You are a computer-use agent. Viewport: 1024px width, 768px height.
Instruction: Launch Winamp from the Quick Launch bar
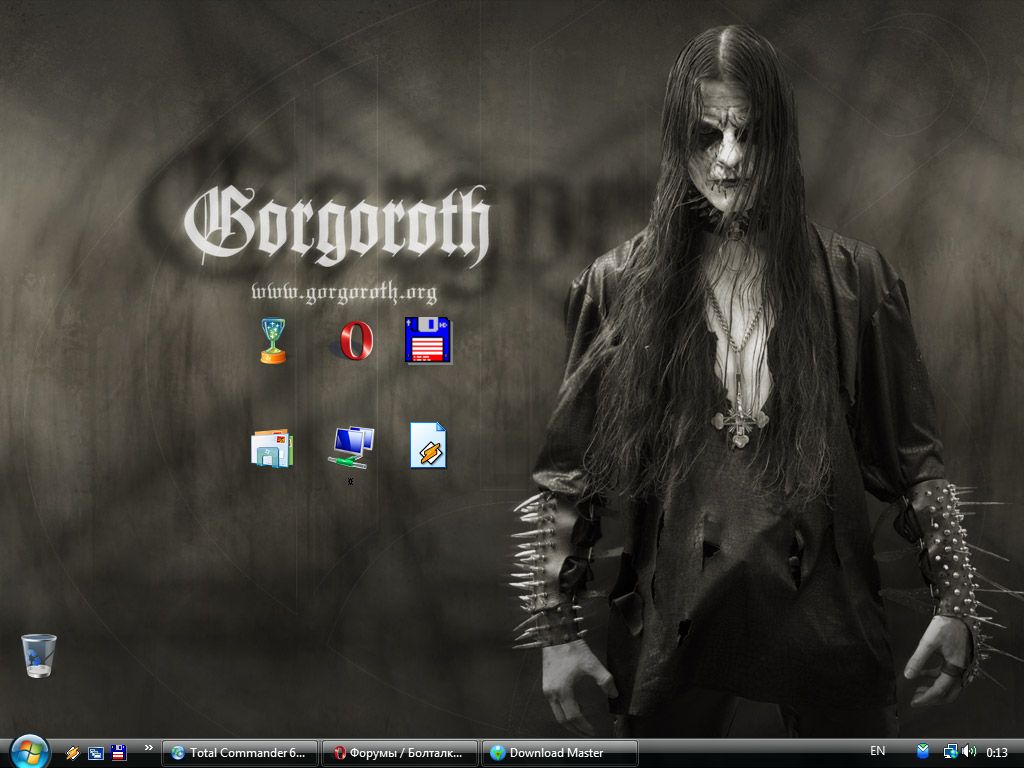(73, 753)
